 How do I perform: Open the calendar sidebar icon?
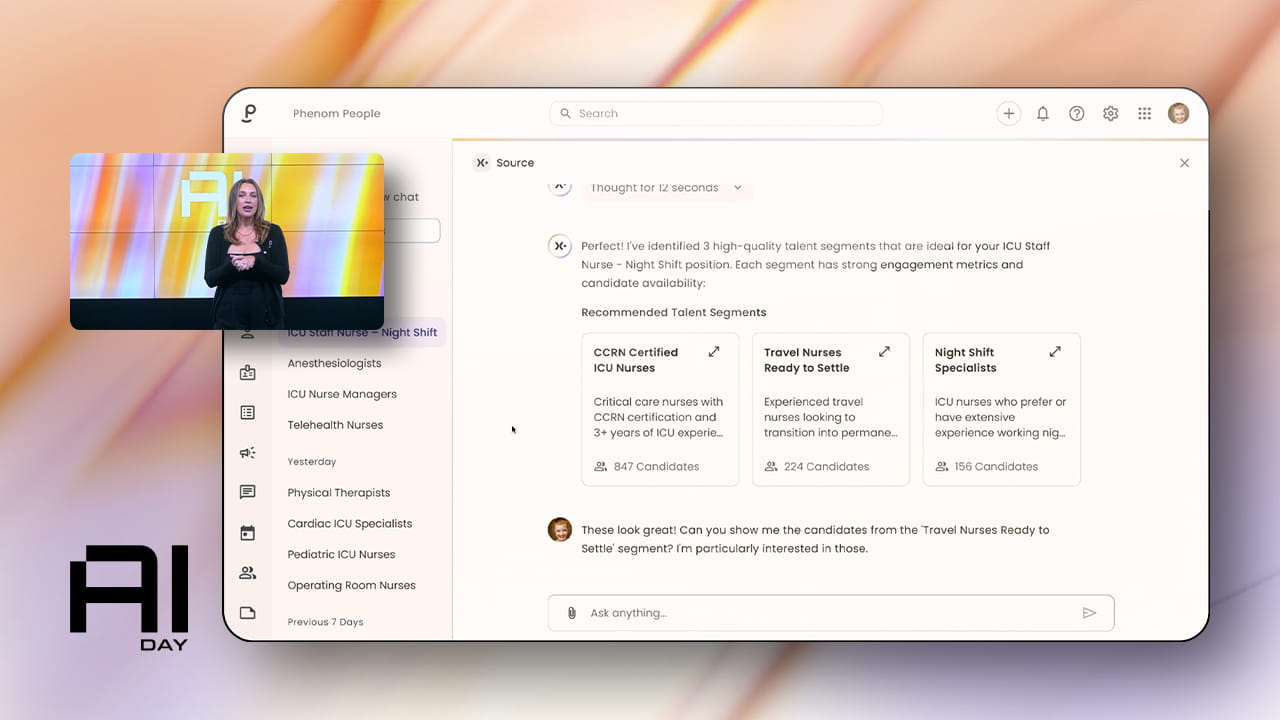click(x=248, y=533)
